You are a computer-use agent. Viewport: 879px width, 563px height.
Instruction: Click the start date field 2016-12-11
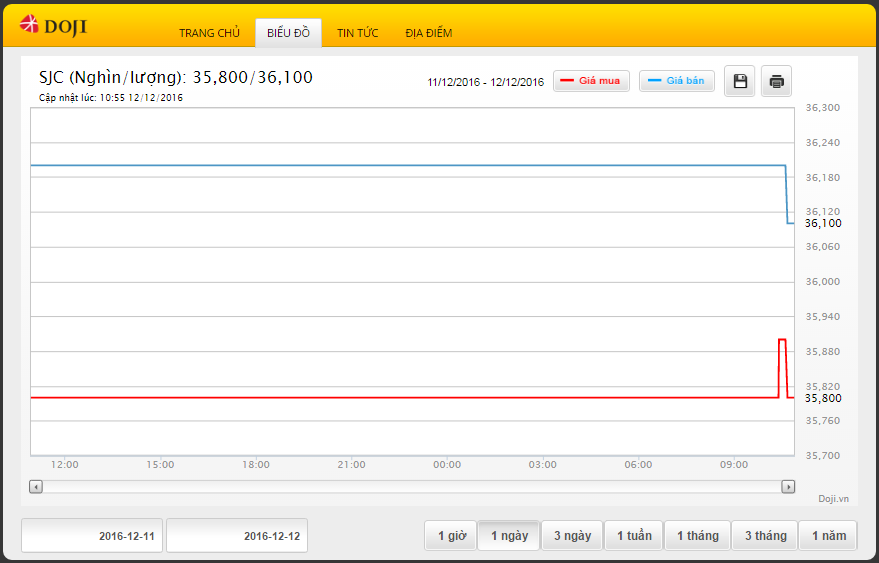(92, 536)
